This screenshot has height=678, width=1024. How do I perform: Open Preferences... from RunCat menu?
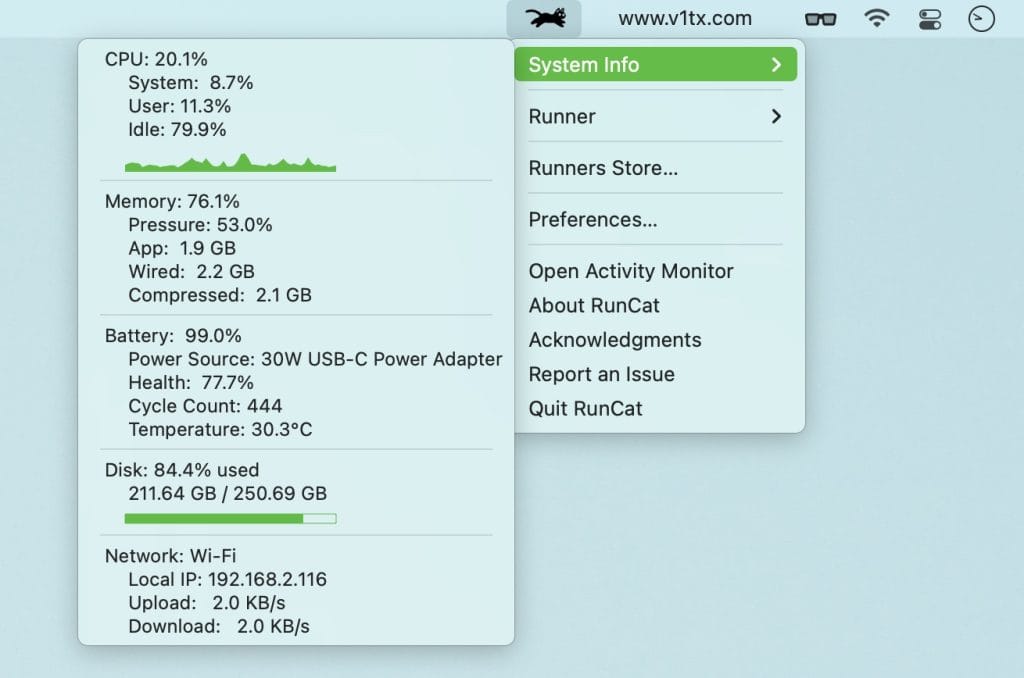point(593,220)
